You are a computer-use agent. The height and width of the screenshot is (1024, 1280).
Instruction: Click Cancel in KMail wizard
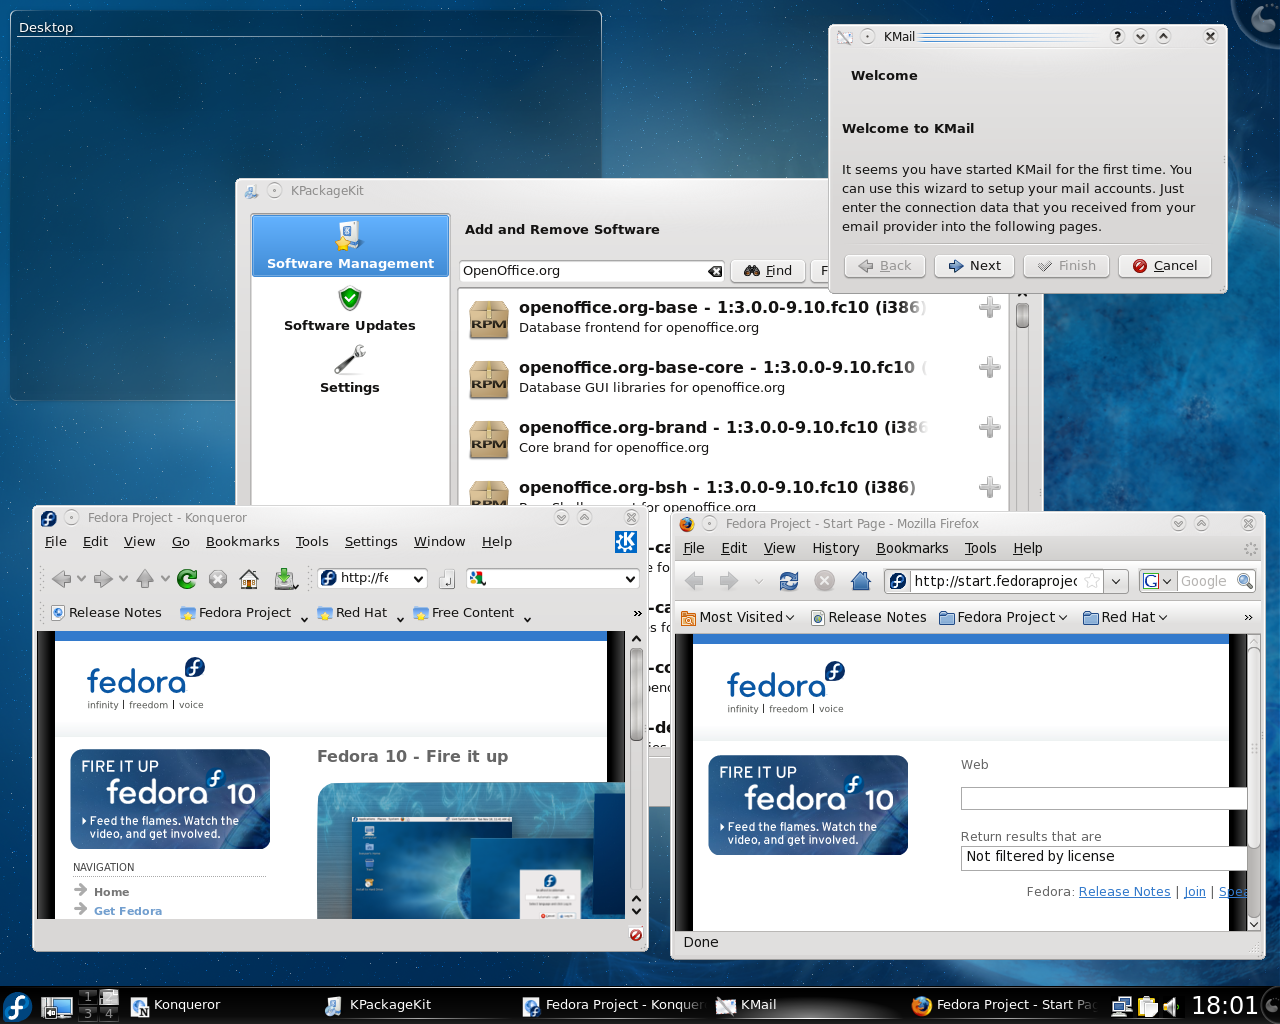[1165, 265]
